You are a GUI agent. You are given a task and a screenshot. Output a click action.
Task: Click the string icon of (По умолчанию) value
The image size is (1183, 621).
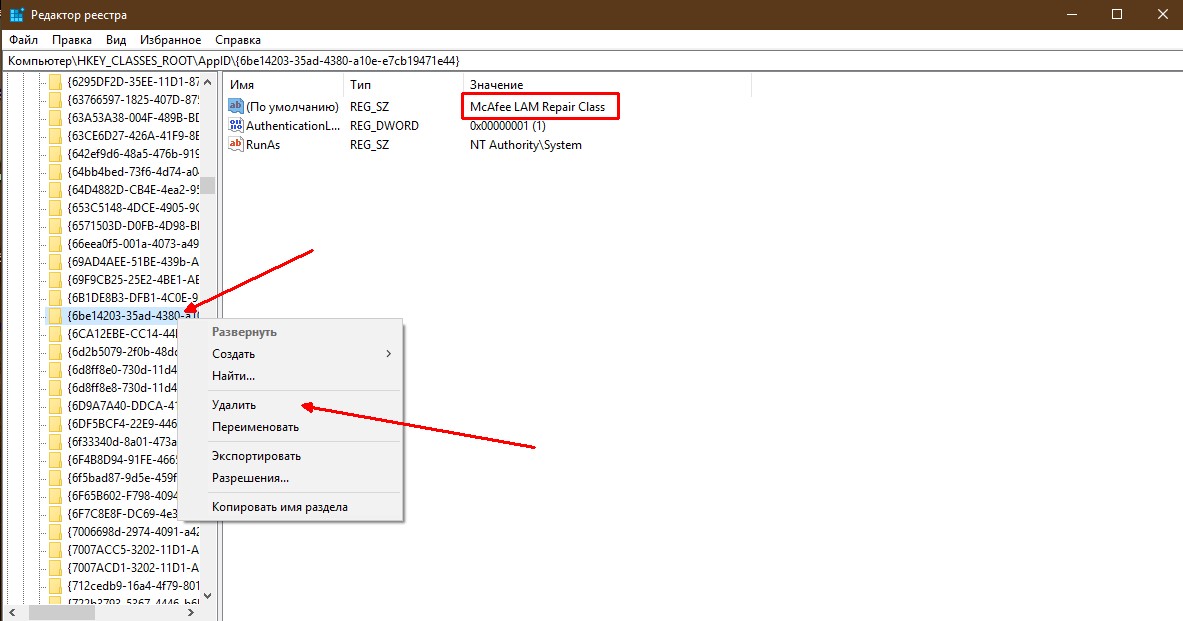click(x=235, y=106)
